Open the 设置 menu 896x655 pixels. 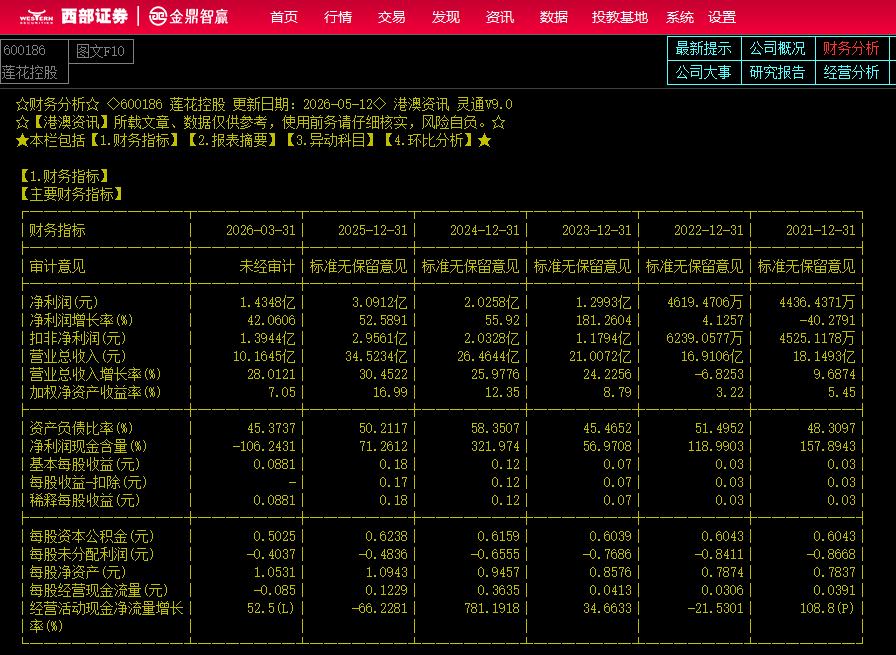coord(722,17)
